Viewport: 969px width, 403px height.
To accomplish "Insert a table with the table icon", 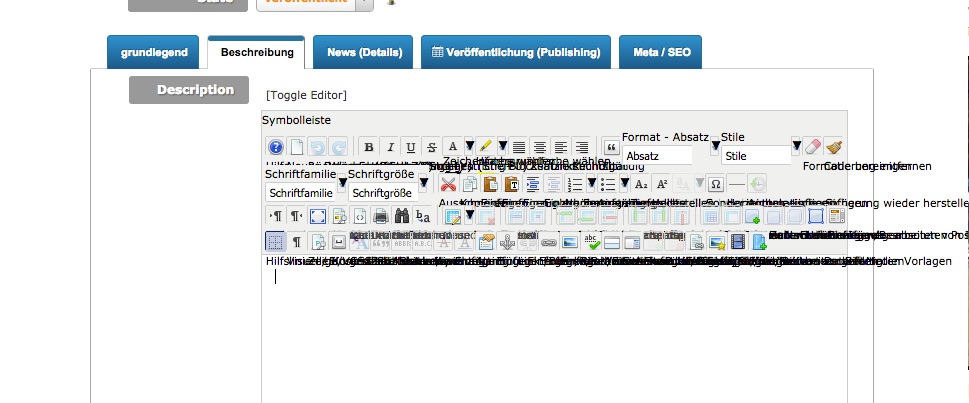I will [x=452, y=216].
